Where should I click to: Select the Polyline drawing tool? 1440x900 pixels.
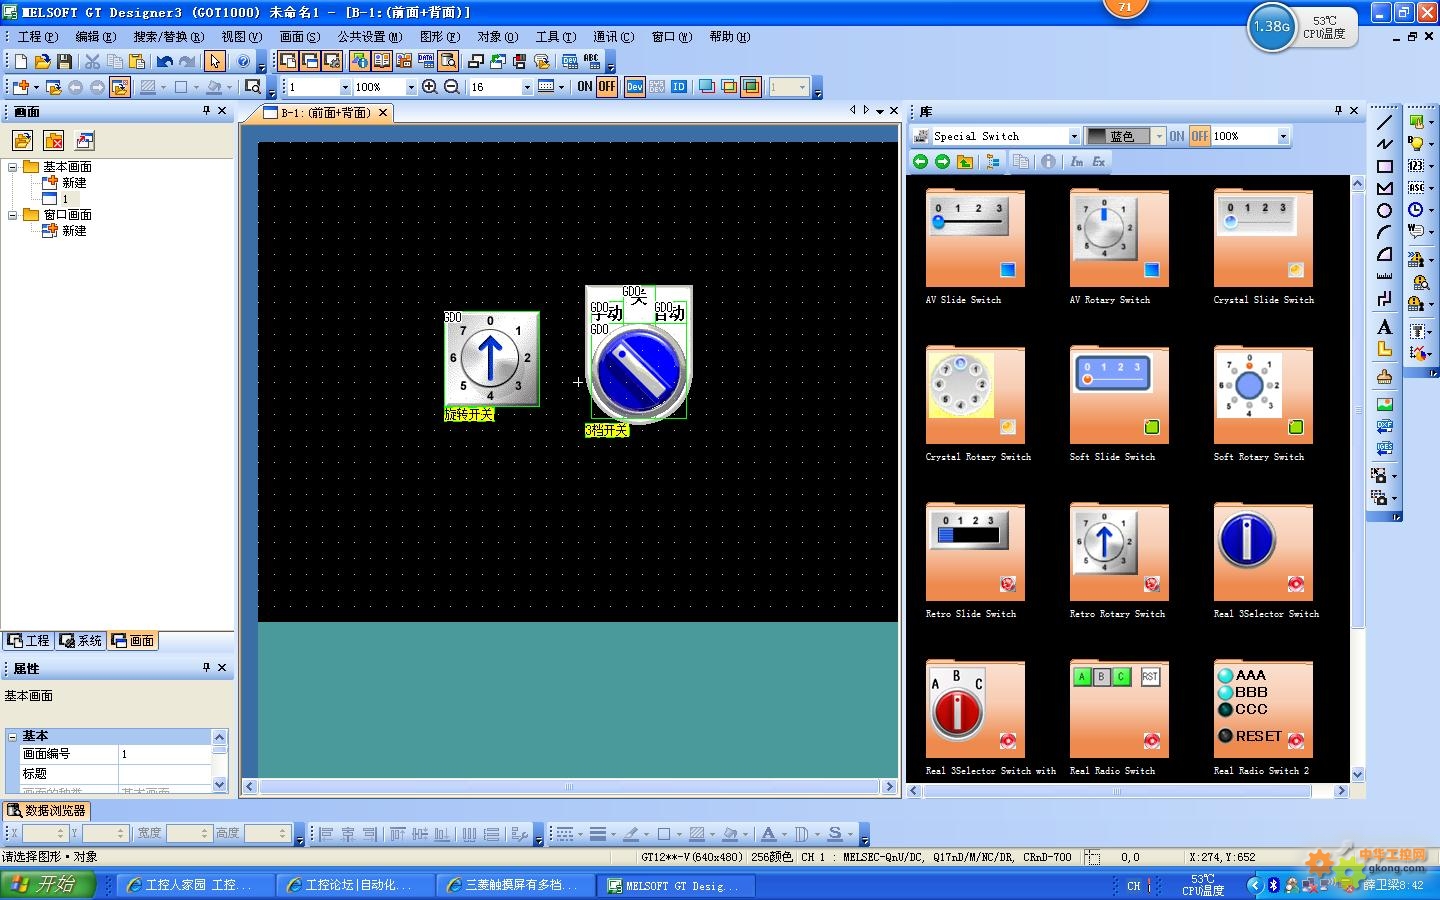[x=1385, y=145]
